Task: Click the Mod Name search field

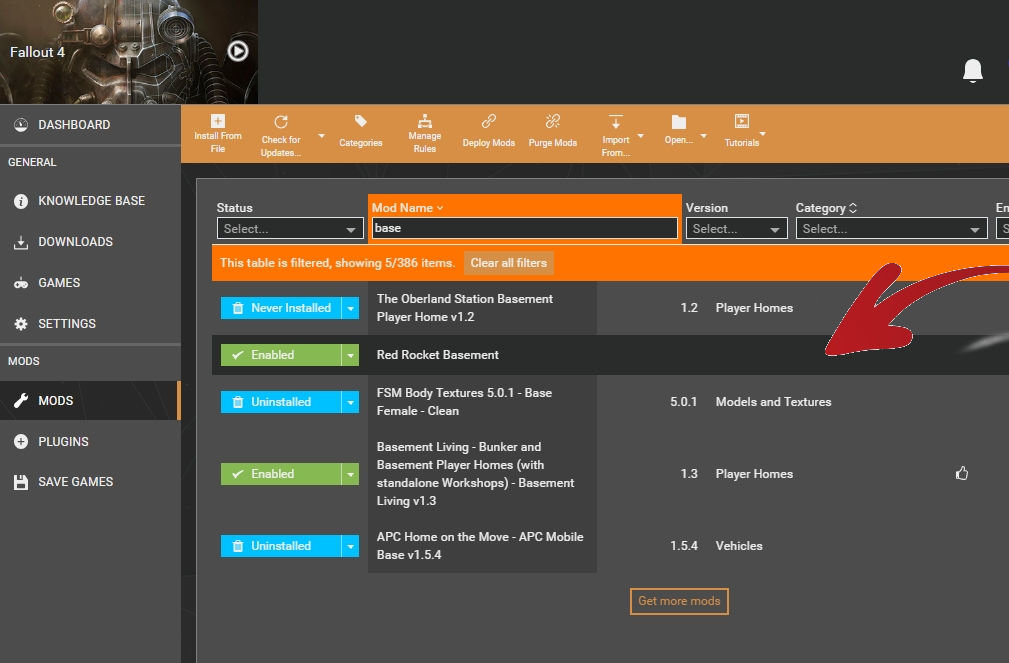Action: (524, 228)
